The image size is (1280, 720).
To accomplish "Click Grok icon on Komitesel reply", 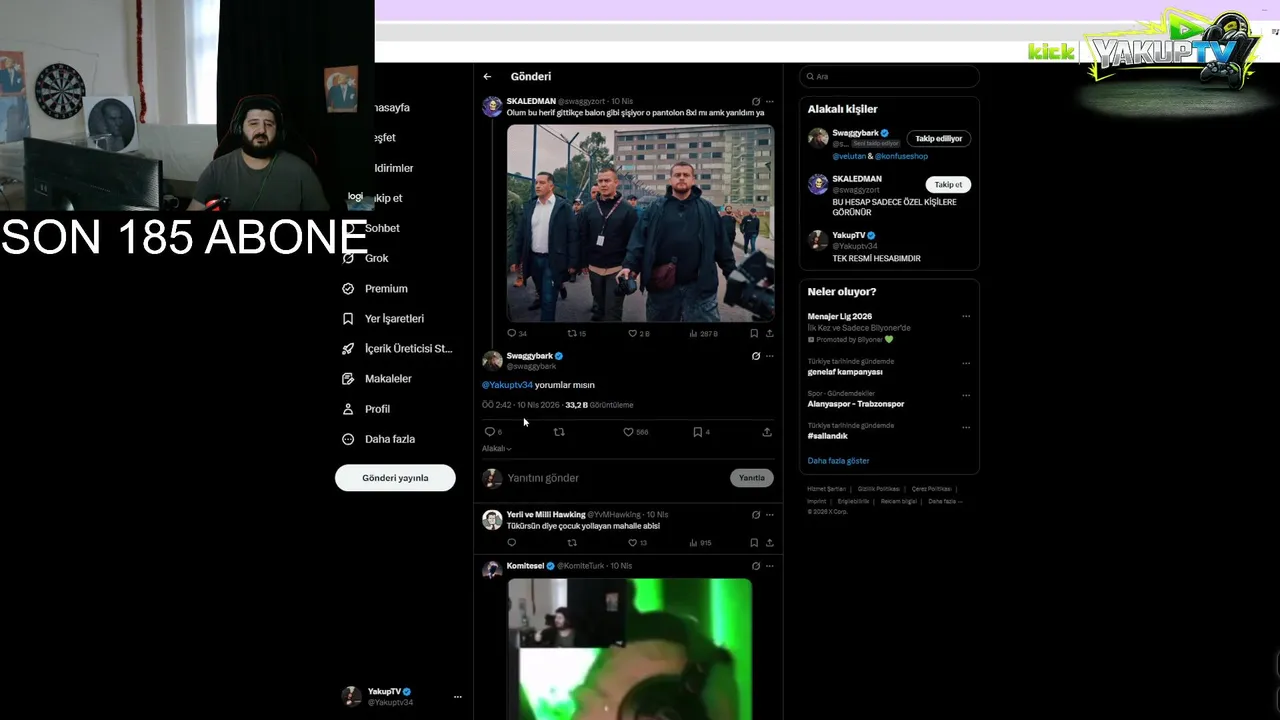I will coord(755,566).
